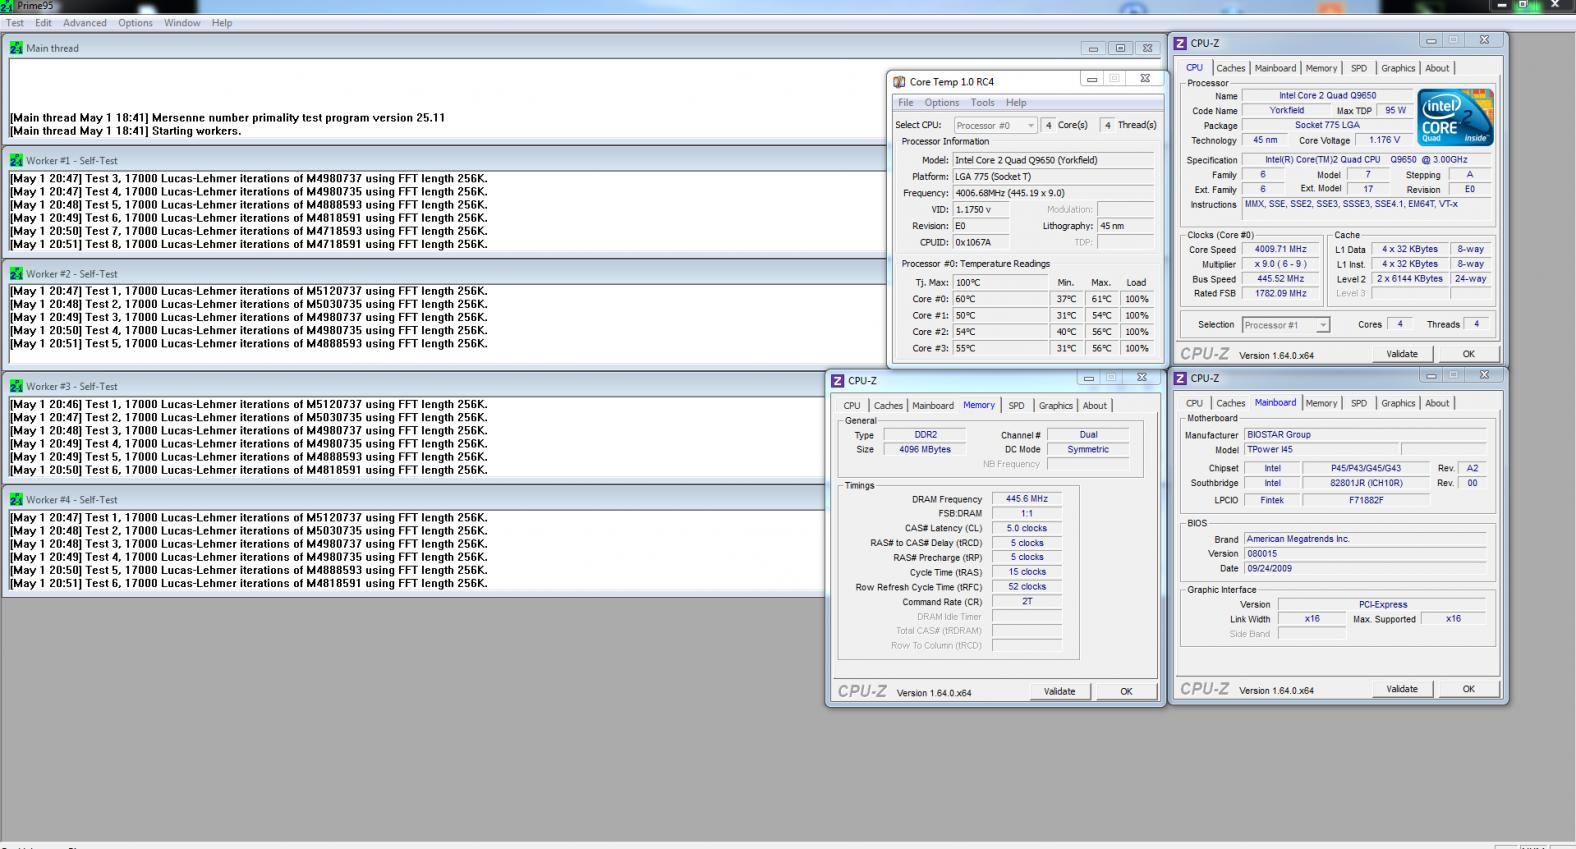Select About tab in the Memory CPU-Z window
1576x849 pixels.
pyautogui.click(x=1095, y=406)
